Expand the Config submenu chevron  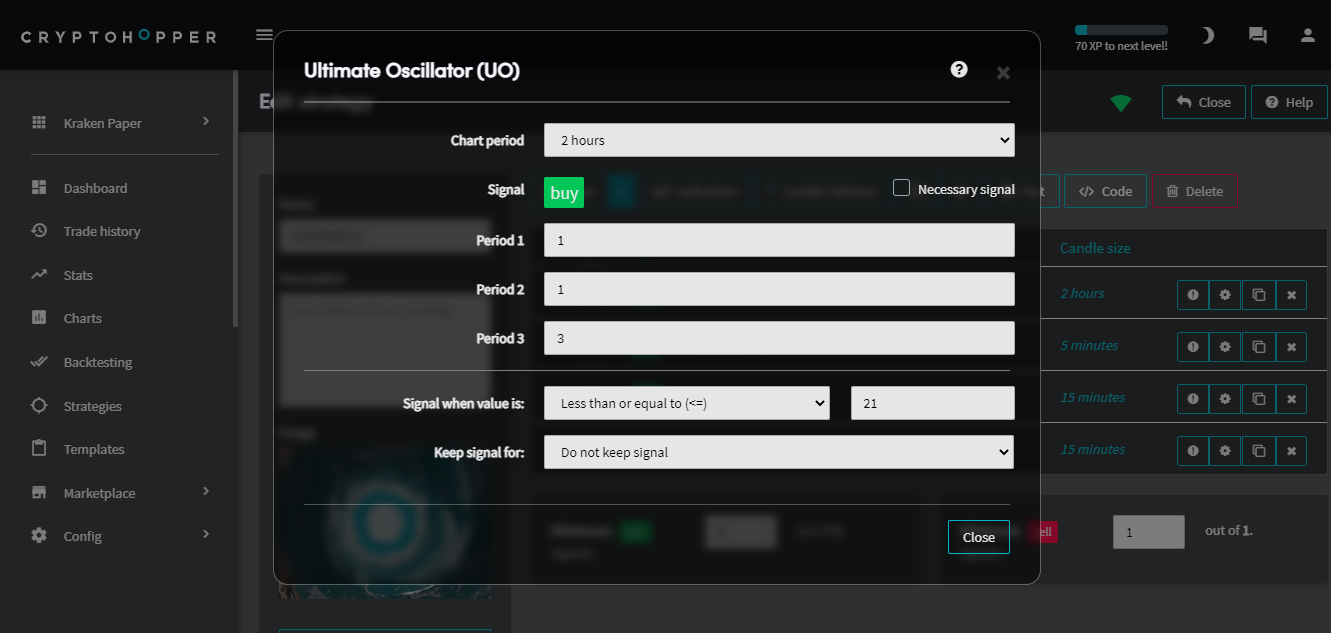(206, 534)
